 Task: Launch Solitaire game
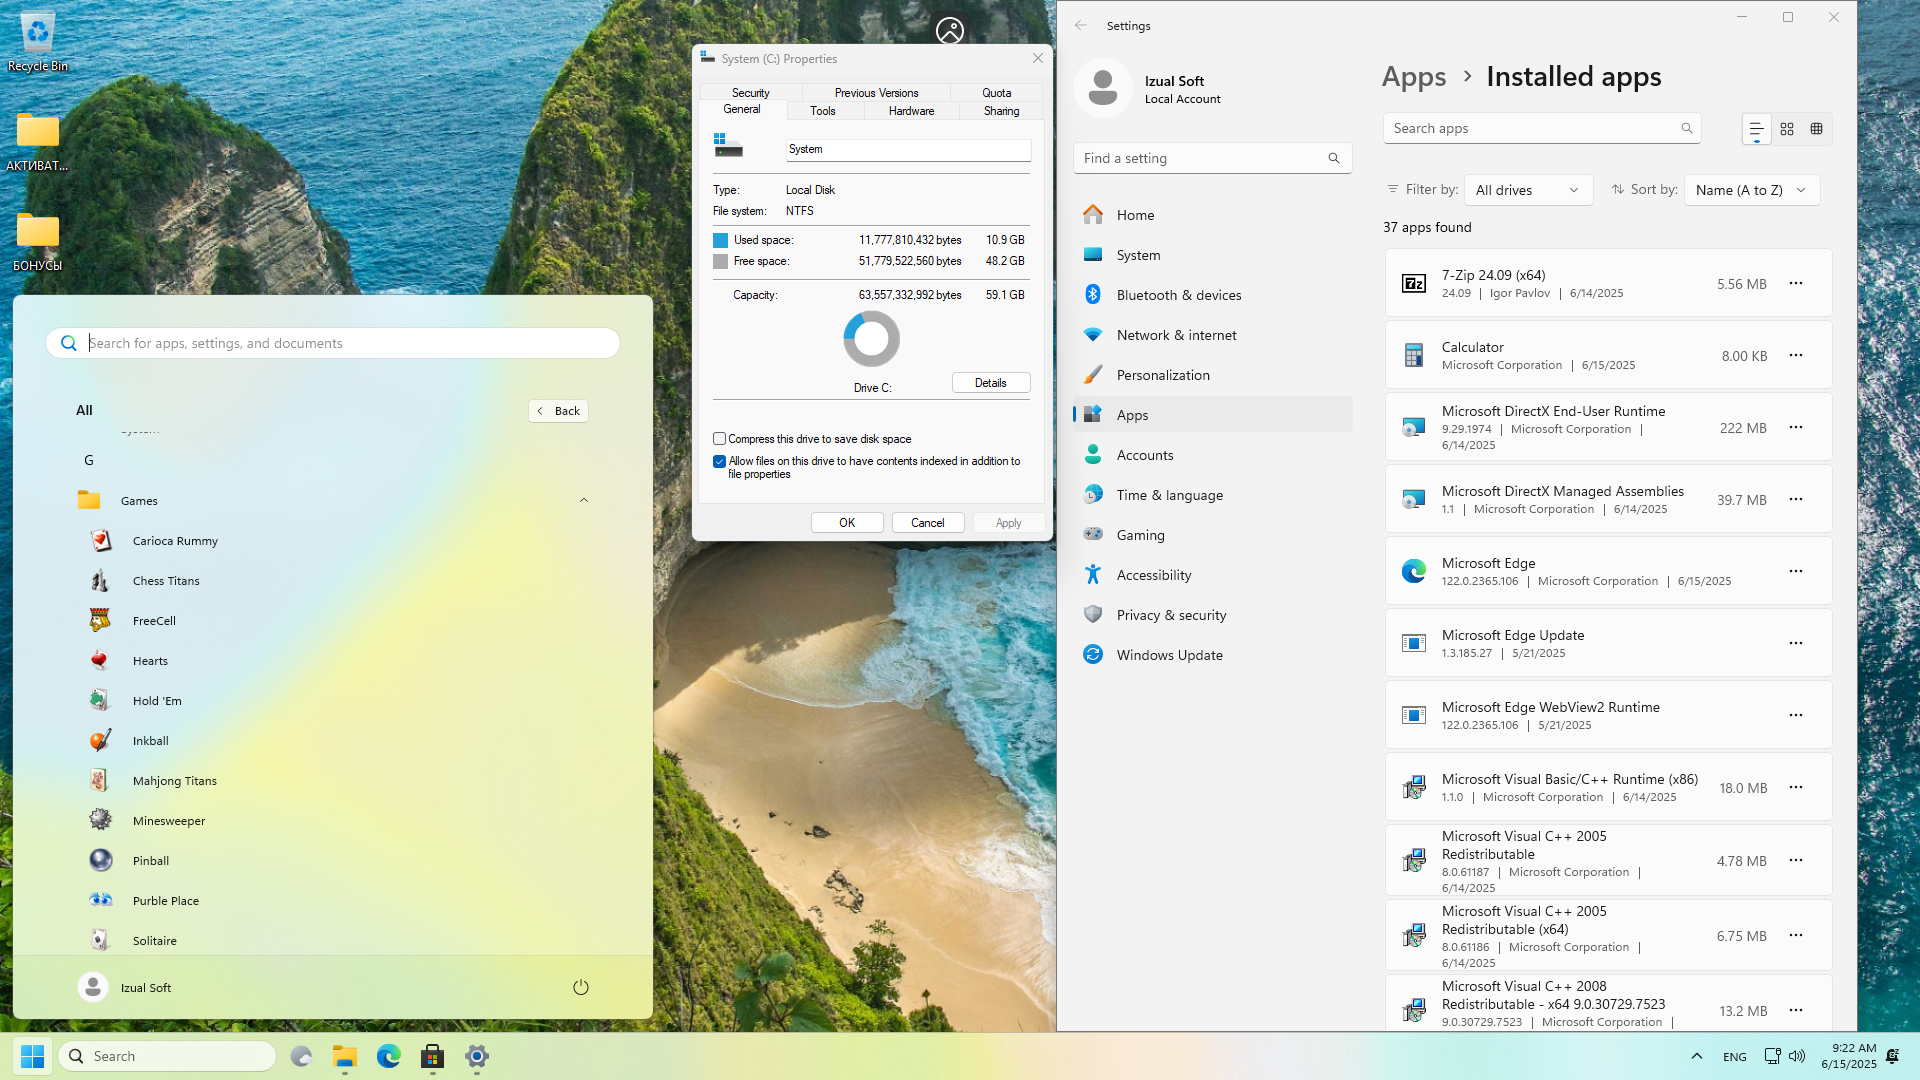pyautogui.click(x=154, y=941)
